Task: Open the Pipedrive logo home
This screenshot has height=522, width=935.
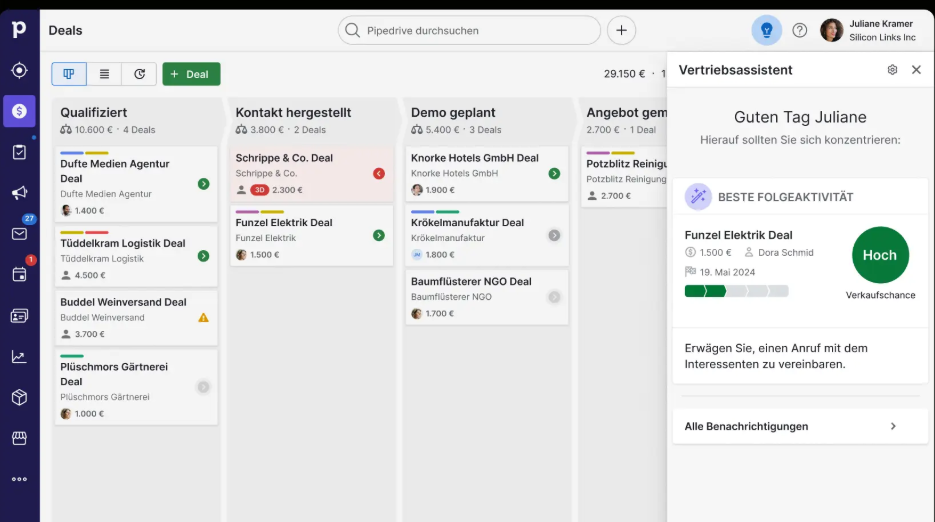Action: [x=19, y=29]
